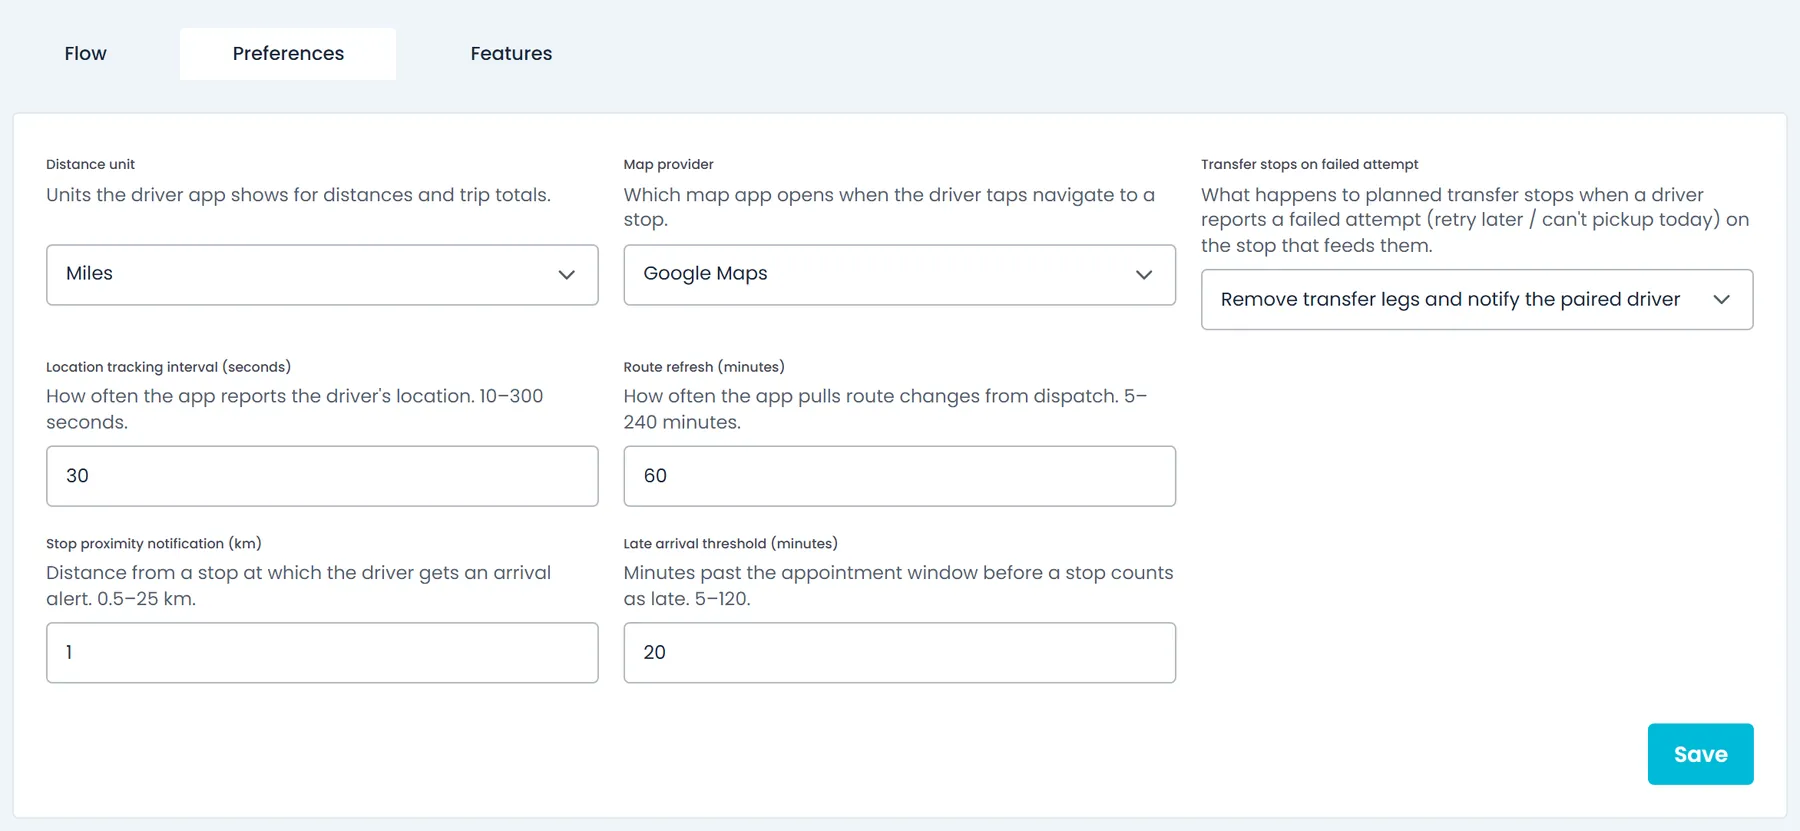Image resolution: width=1800 pixels, height=831 pixels.
Task: Click the description starting 'Distance from a stop'
Action: pos(298,586)
